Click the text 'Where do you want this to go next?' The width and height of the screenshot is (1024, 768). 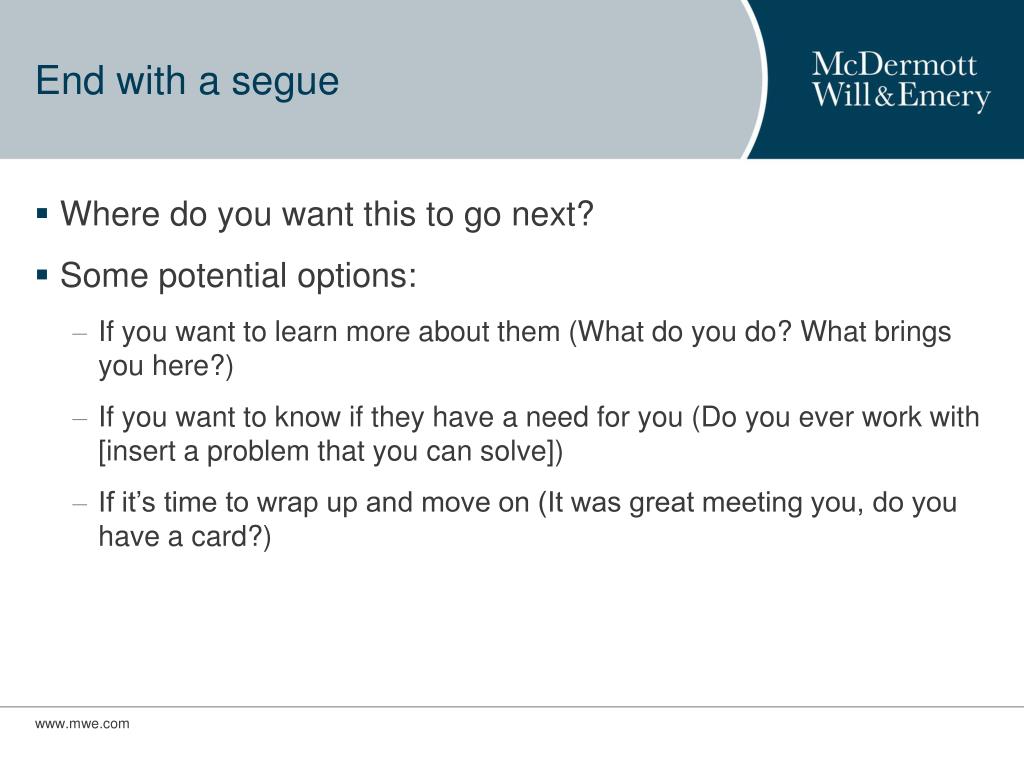pyautogui.click(x=327, y=214)
